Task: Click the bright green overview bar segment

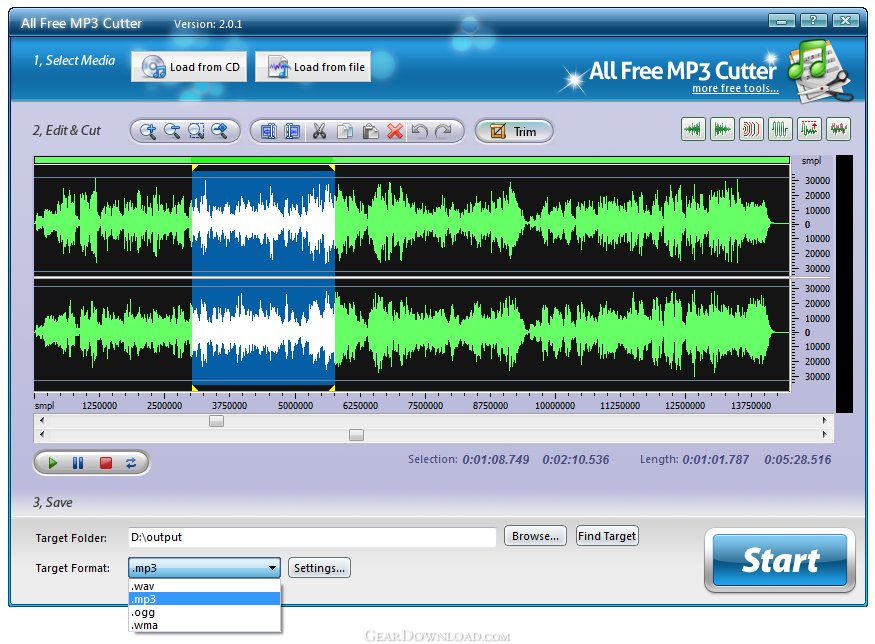Action: click(x=262, y=160)
